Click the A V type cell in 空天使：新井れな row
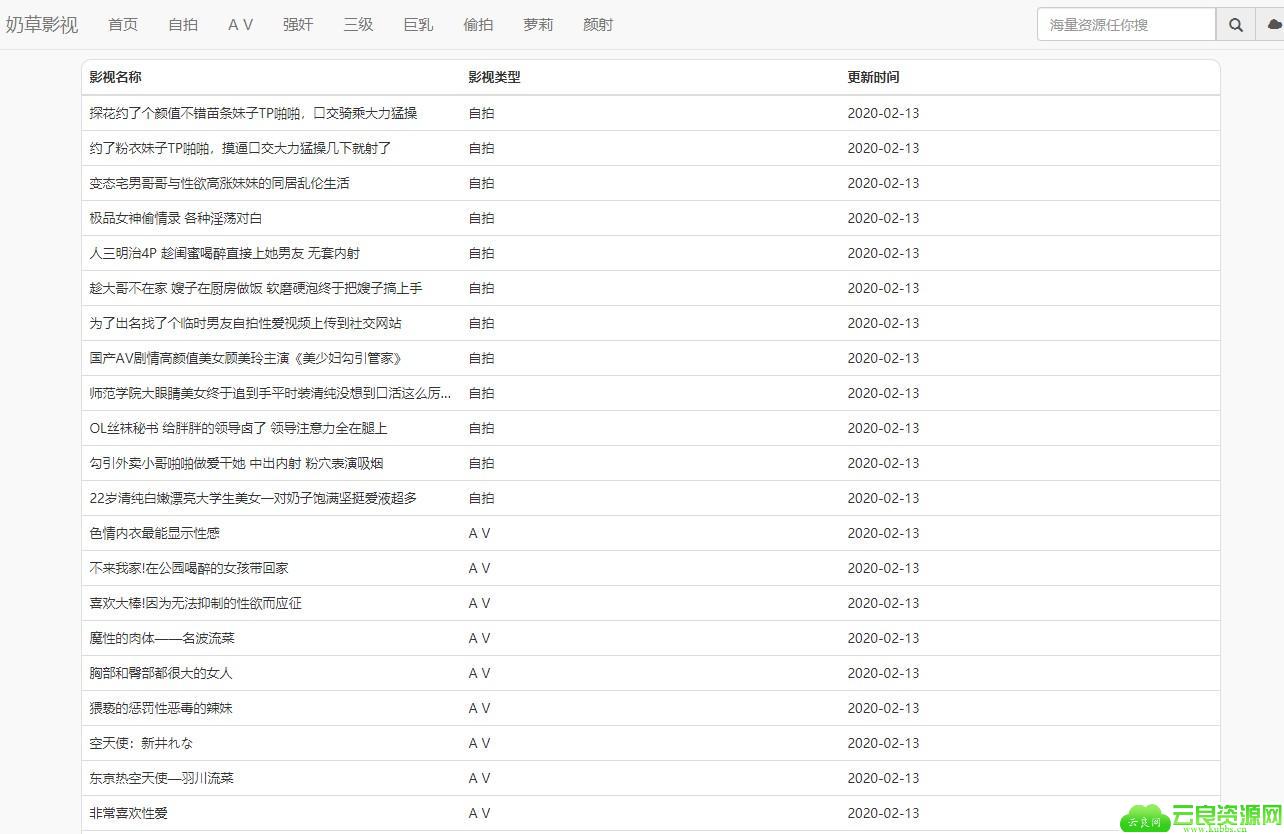1284x834 pixels. pos(480,743)
